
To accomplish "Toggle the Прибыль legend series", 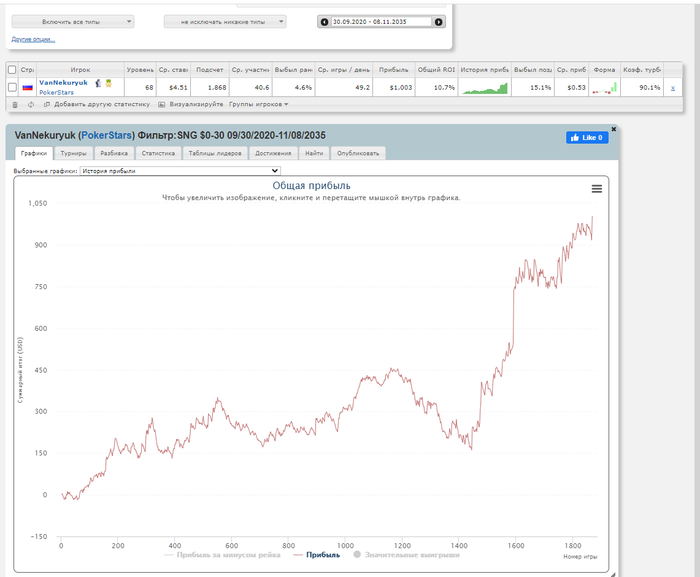I will point(317,555).
